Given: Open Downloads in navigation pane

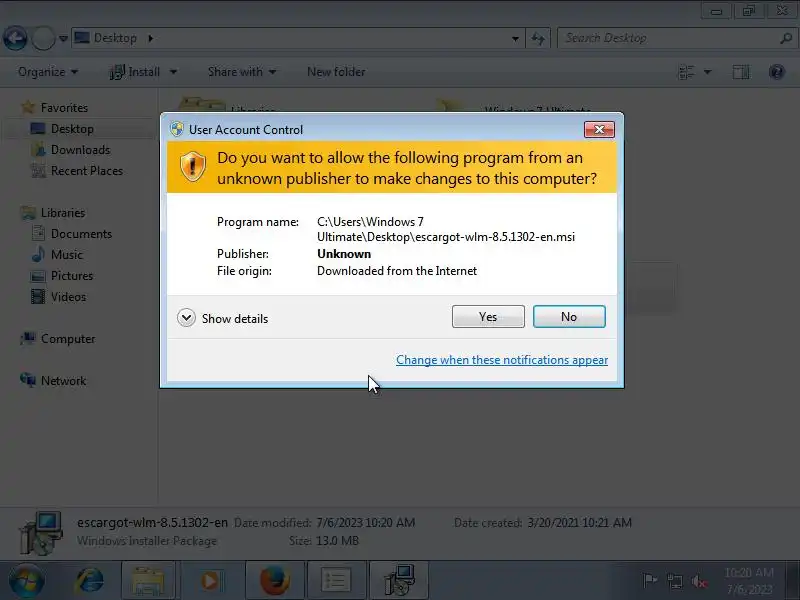Looking at the screenshot, I should point(81,149).
